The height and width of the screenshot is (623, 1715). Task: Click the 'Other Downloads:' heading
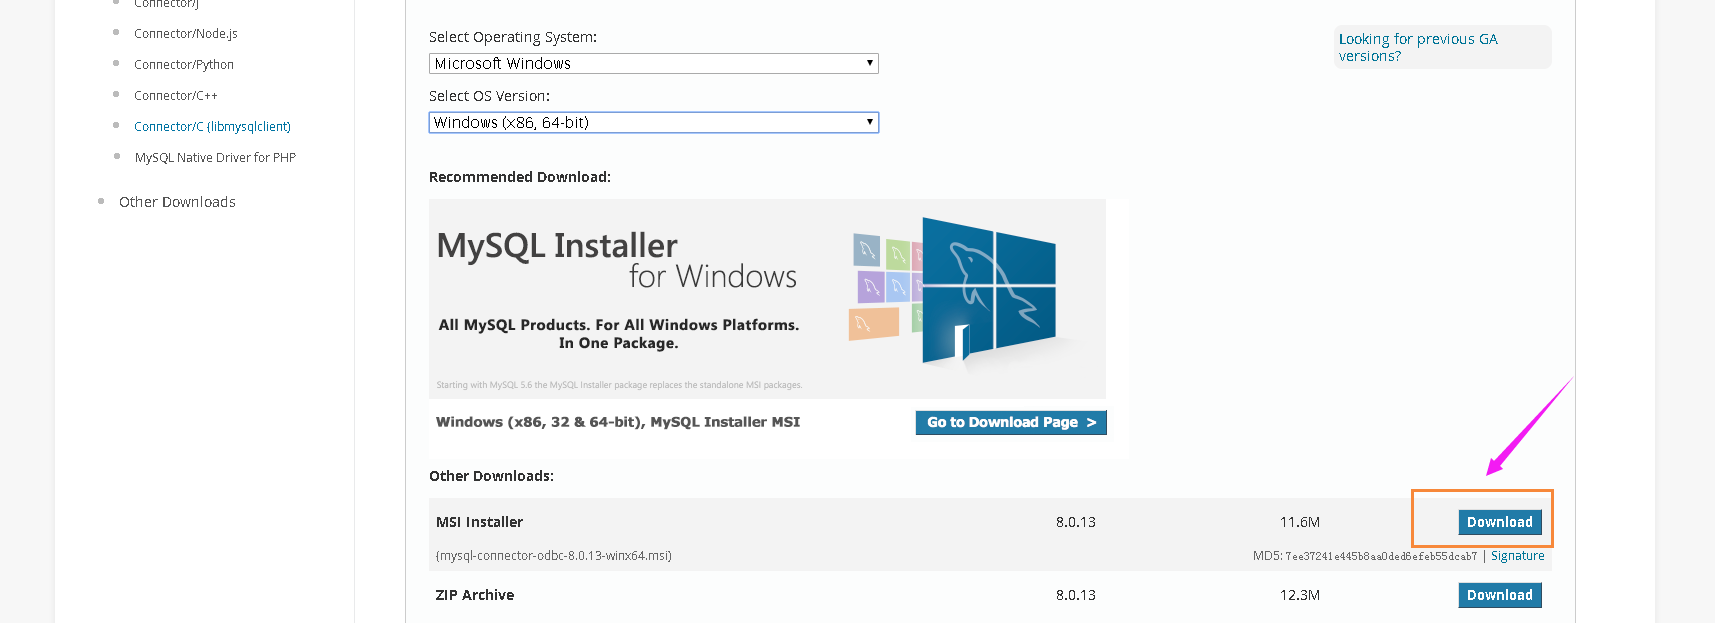pos(491,476)
